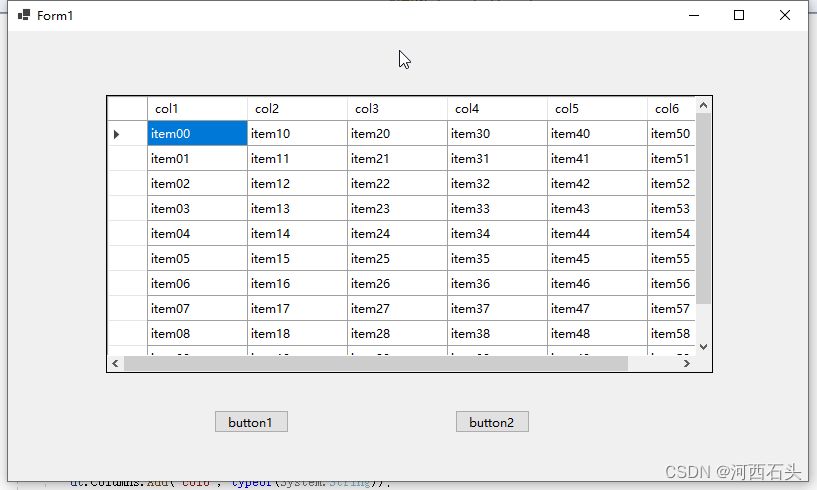Sort by col1 column header
Image resolution: width=817 pixels, height=490 pixels.
point(197,108)
